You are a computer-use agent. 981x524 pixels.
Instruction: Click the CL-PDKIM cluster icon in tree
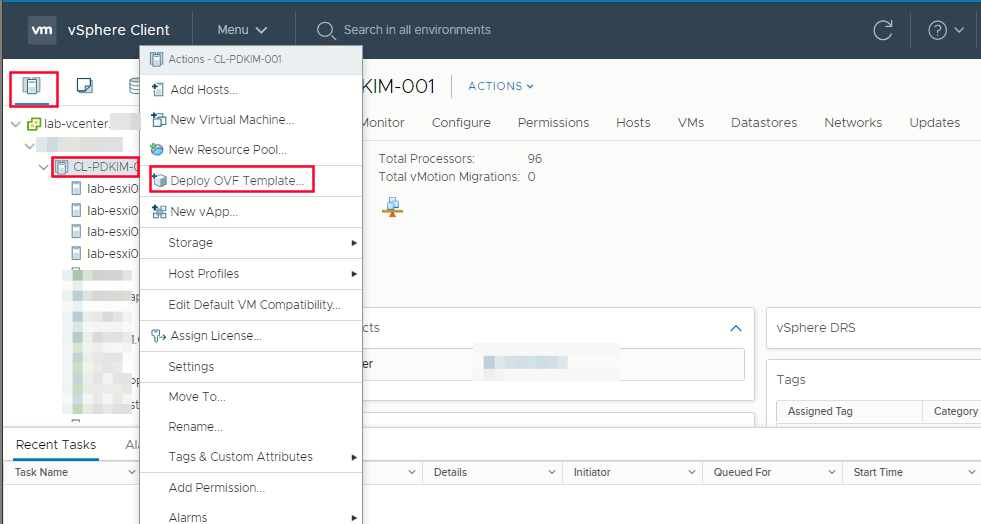61,167
